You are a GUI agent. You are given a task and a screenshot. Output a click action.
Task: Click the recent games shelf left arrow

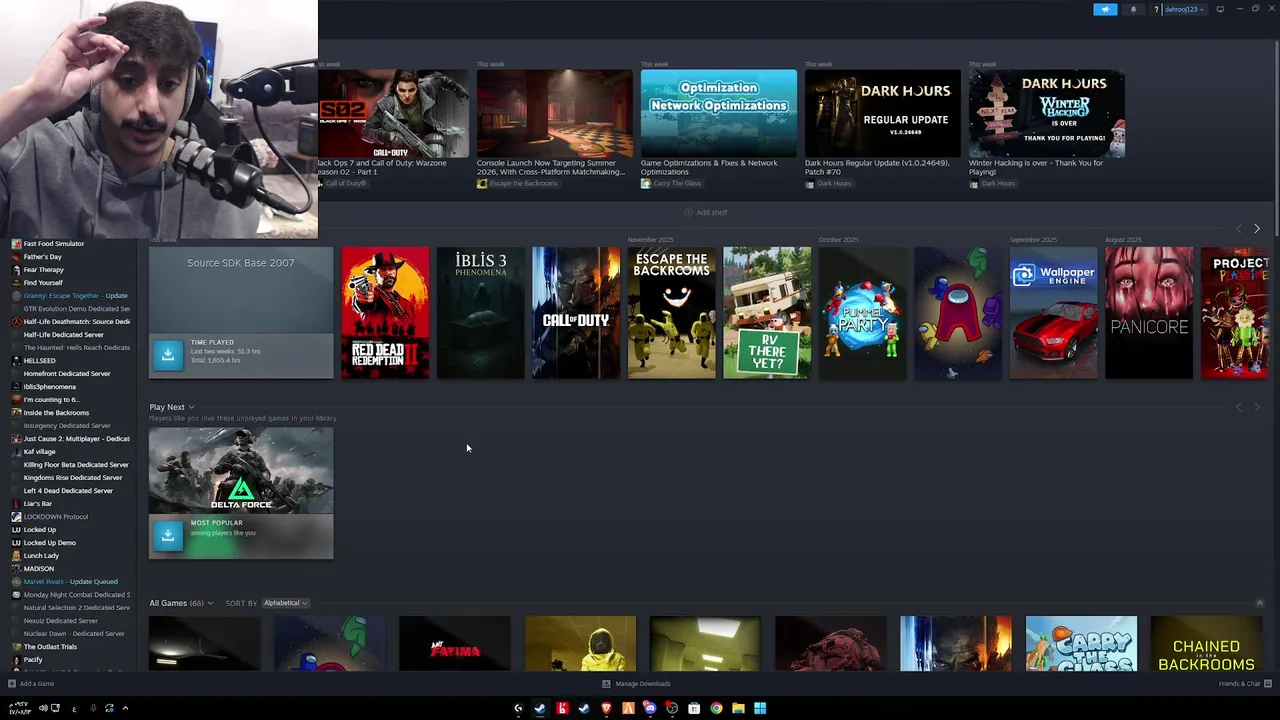1239,229
